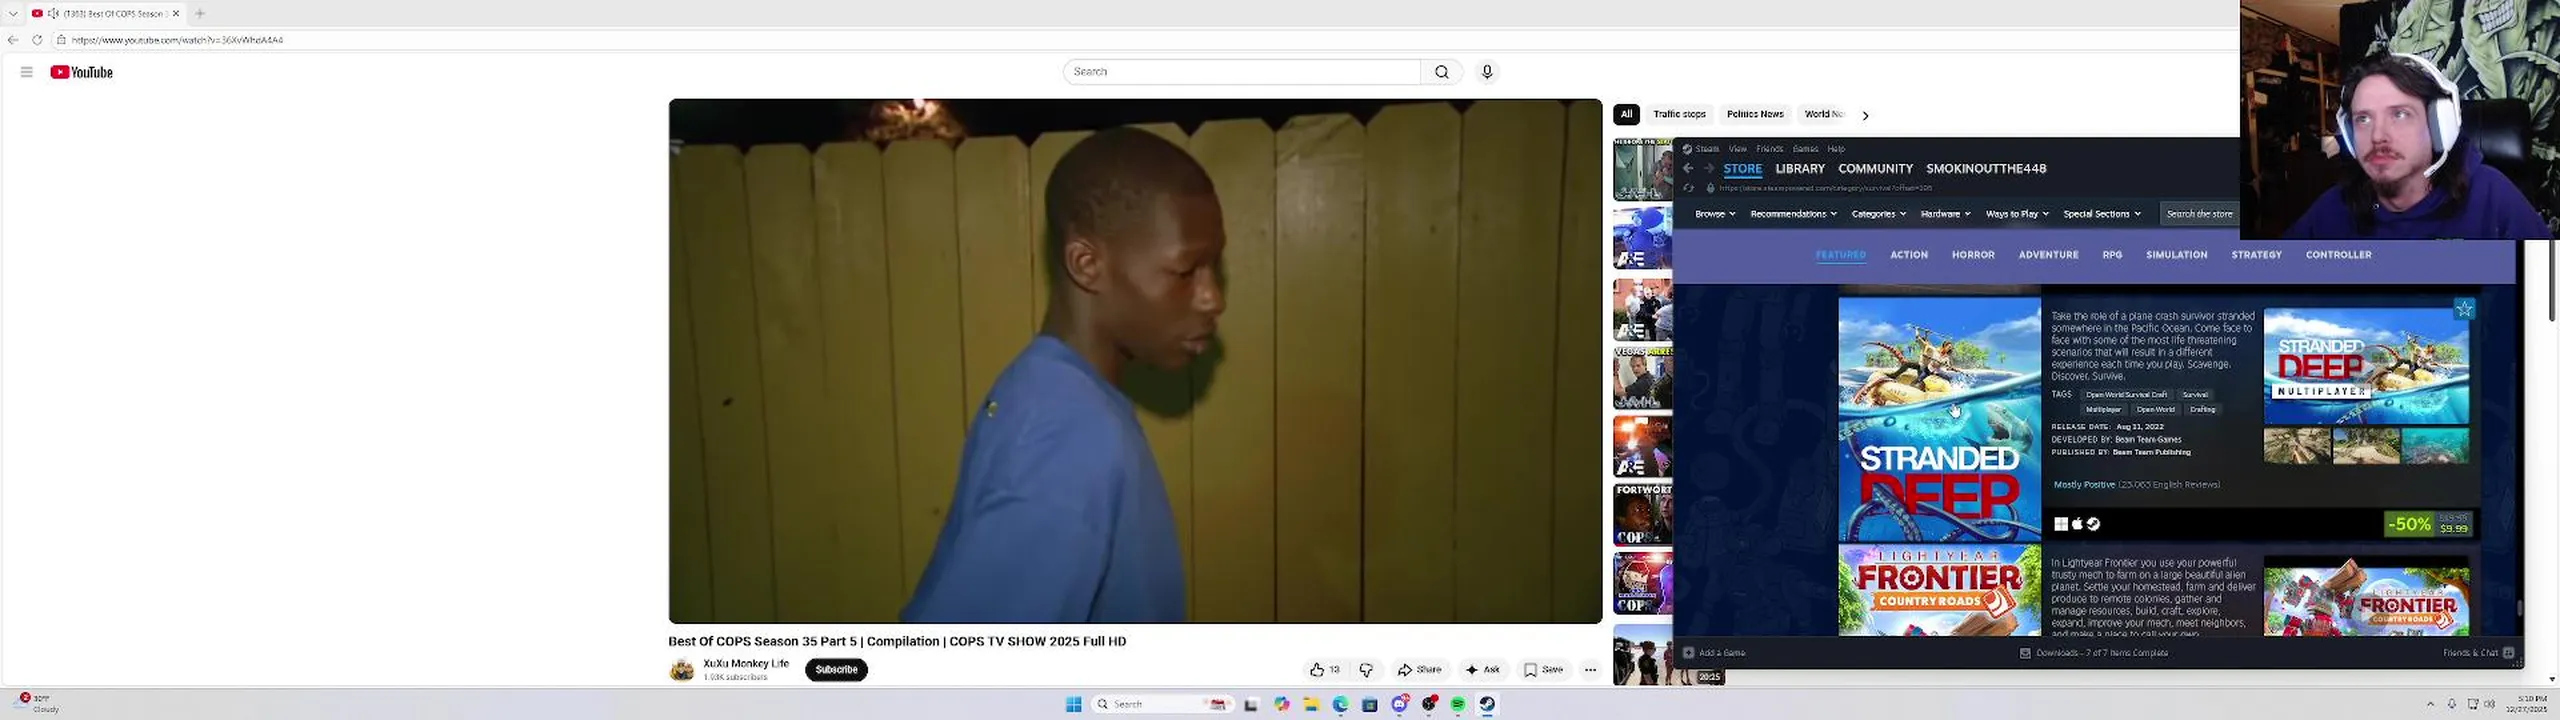Expand the Categories dropdown

(x=1878, y=214)
